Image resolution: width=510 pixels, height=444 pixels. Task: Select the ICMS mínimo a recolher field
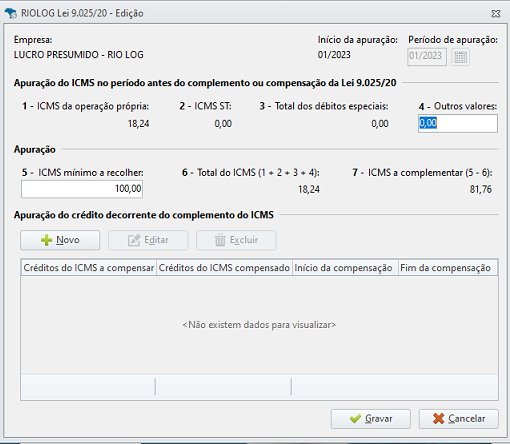(x=82, y=189)
